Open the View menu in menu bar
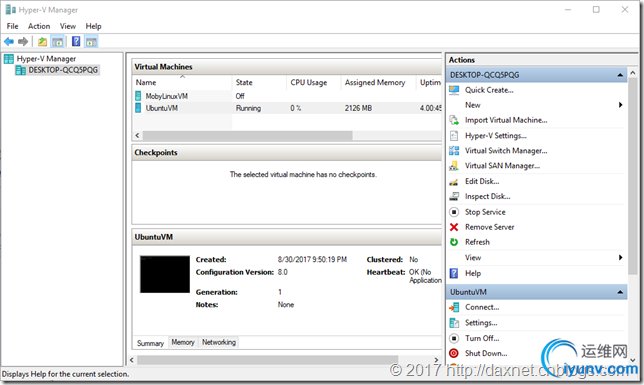The width and height of the screenshot is (644, 385). tap(68, 26)
